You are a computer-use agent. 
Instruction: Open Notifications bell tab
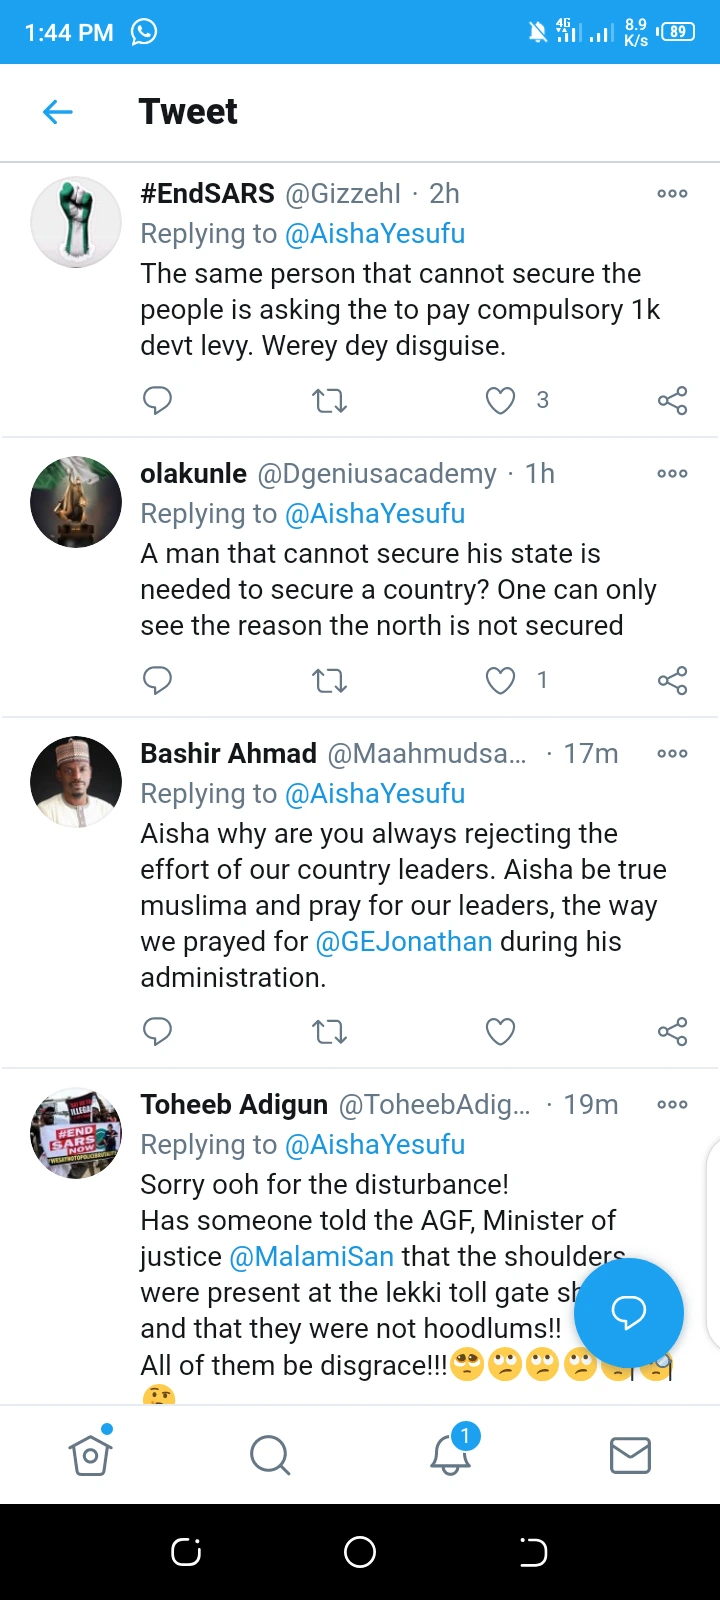tap(450, 1455)
